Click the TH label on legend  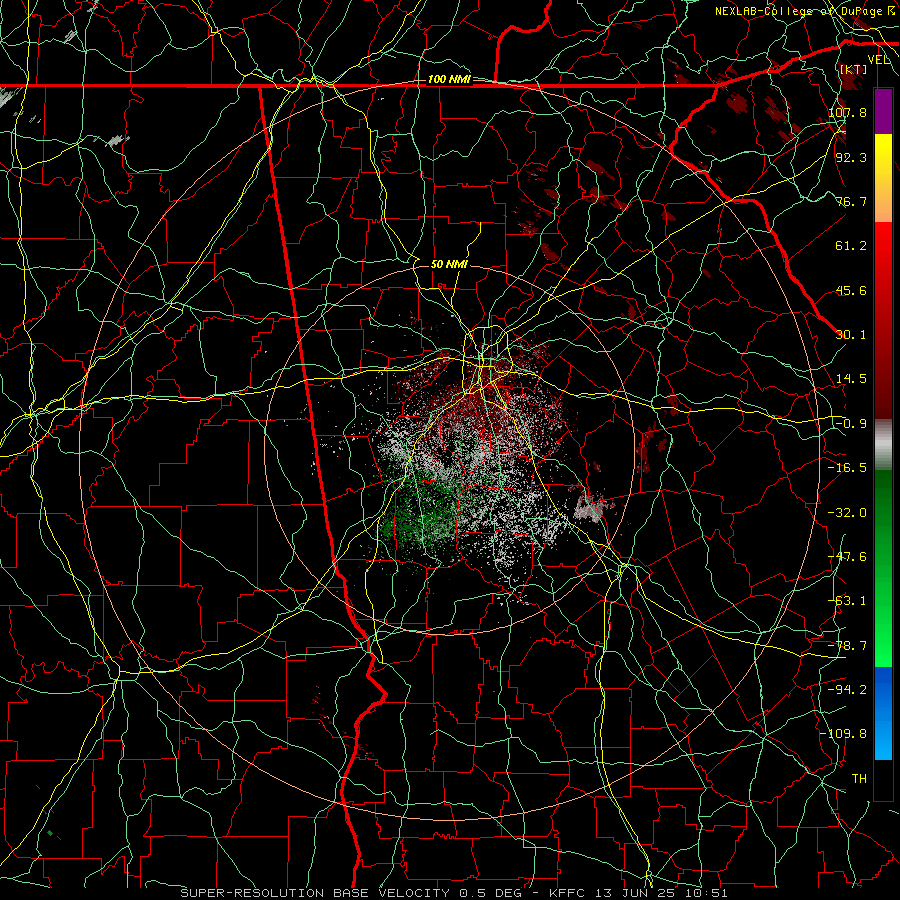[x=859, y=779]
